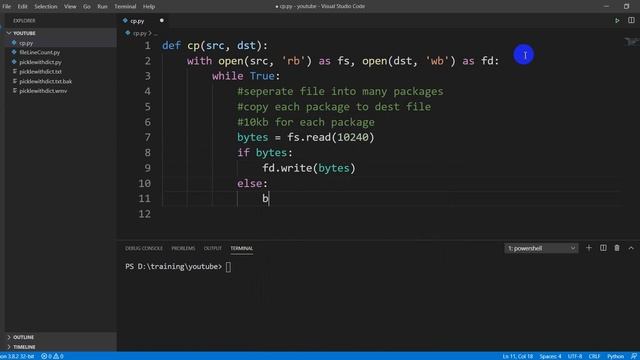
Task: Create a new terminal with plus icon
Action: (589, 248)
